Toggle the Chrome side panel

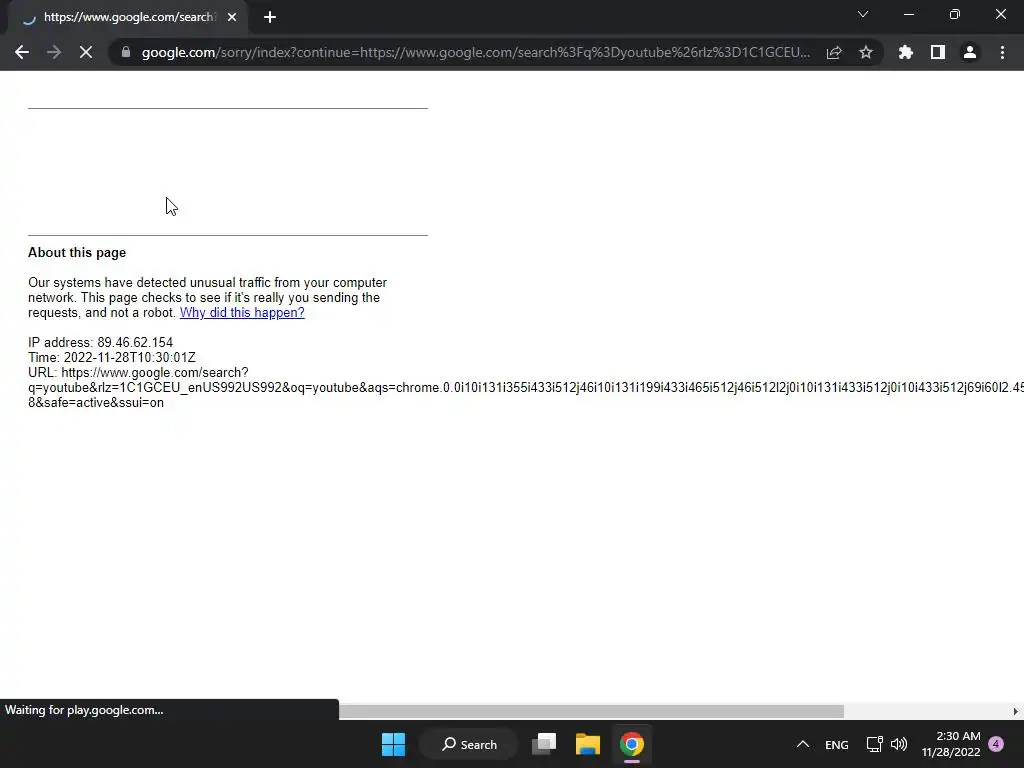[x=938, y=52]
